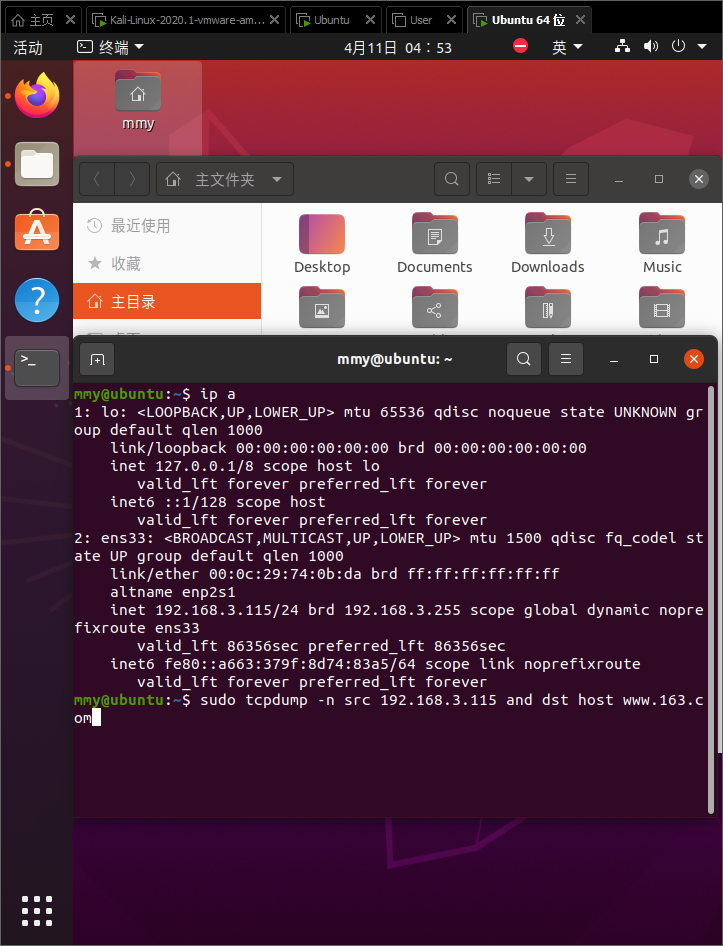The width and height of the screenshot is (723, 946).
Task: Expand the system menu arrow
Action: click(x=702, y=46)
